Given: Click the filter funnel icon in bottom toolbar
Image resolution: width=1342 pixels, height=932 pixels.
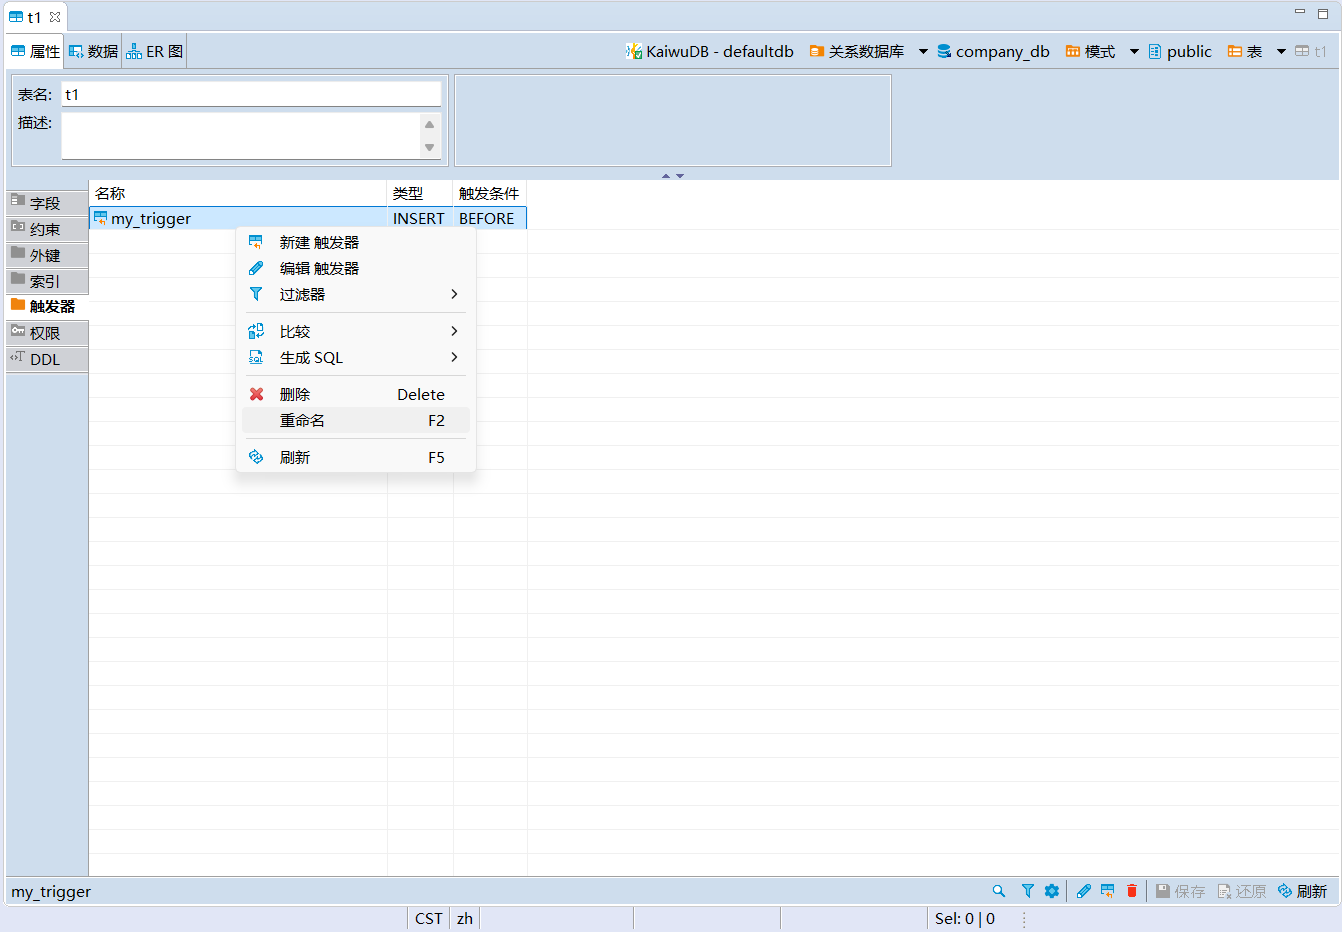Looking at the screenshot, I should (x=1027, y=891).
